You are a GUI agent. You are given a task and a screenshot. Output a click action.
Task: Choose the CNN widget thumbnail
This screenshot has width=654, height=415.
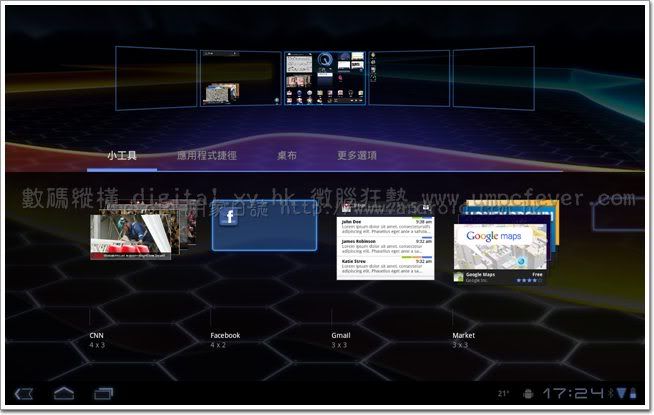tap(130, 233)
